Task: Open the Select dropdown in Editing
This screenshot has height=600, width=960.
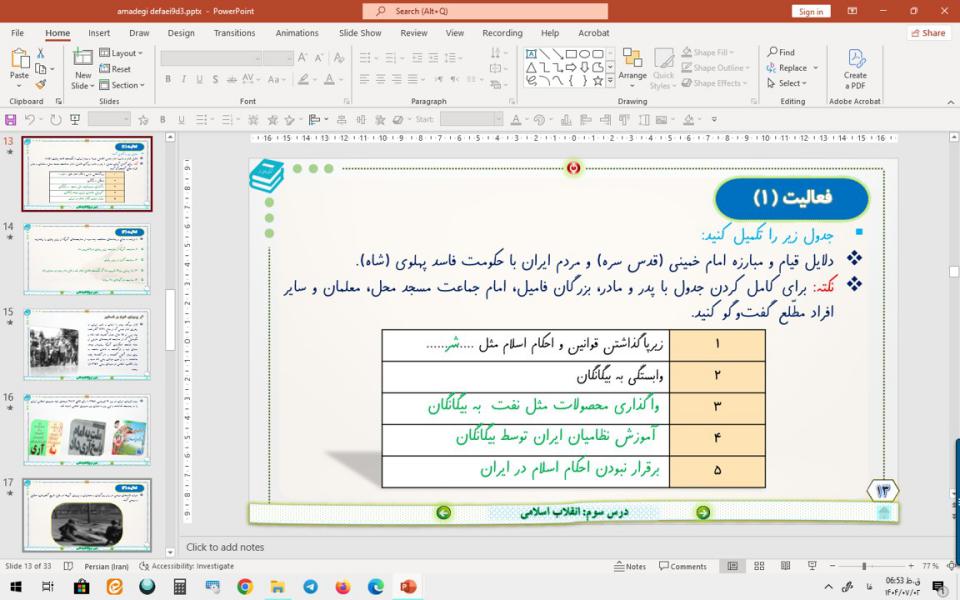Action: pos(787,83)
